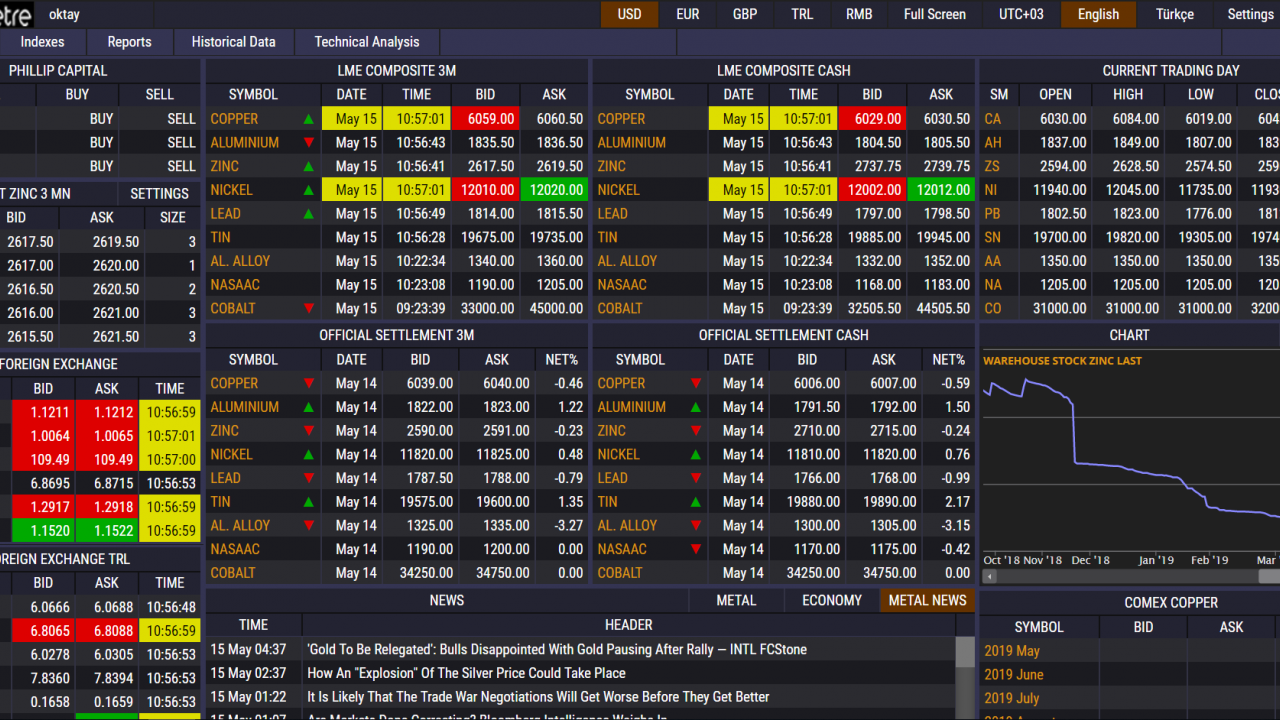Click green up arrow beside NICKEL in Official Settlement 3M
1280x720 pixels.
(309, 455)
